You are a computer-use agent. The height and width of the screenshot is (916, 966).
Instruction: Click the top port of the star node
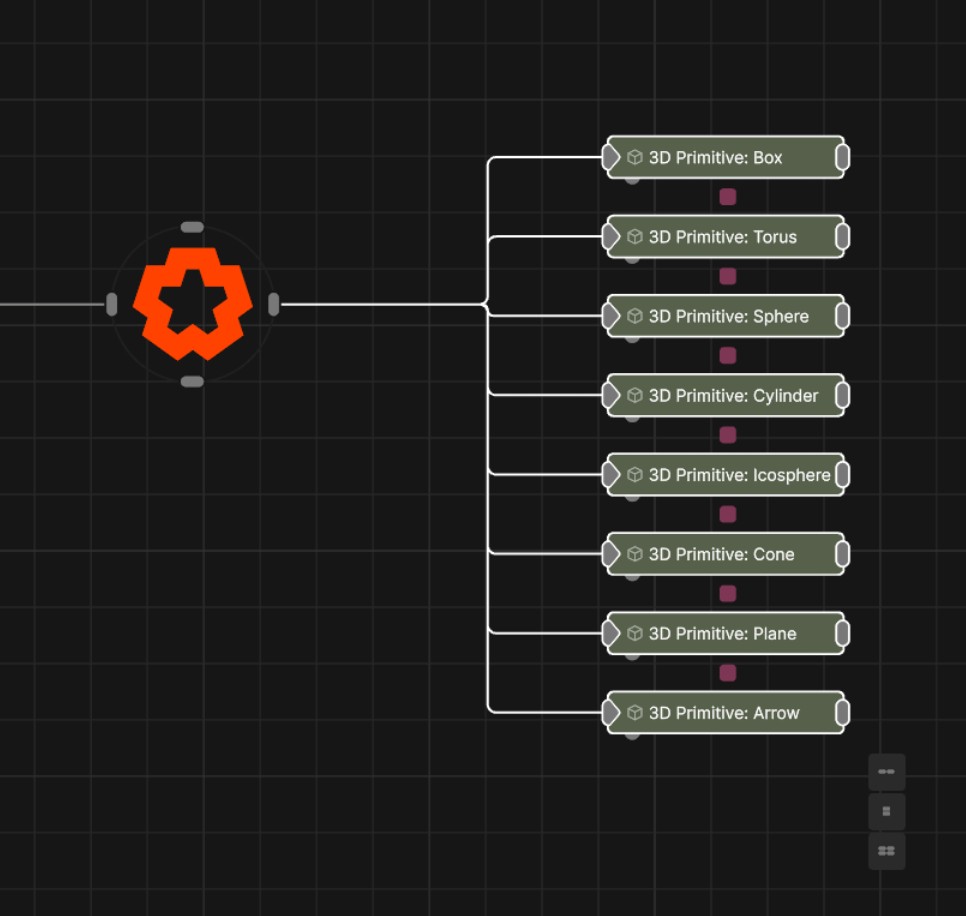[x=192, y=227]
